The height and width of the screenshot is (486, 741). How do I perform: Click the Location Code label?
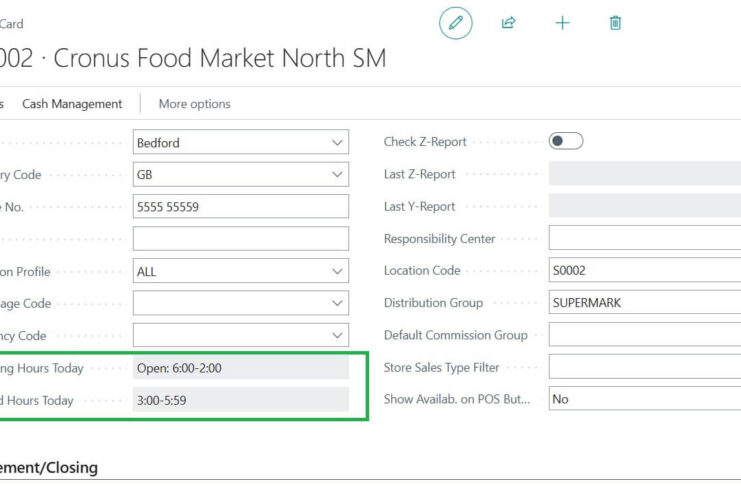[x=422, y=270]
